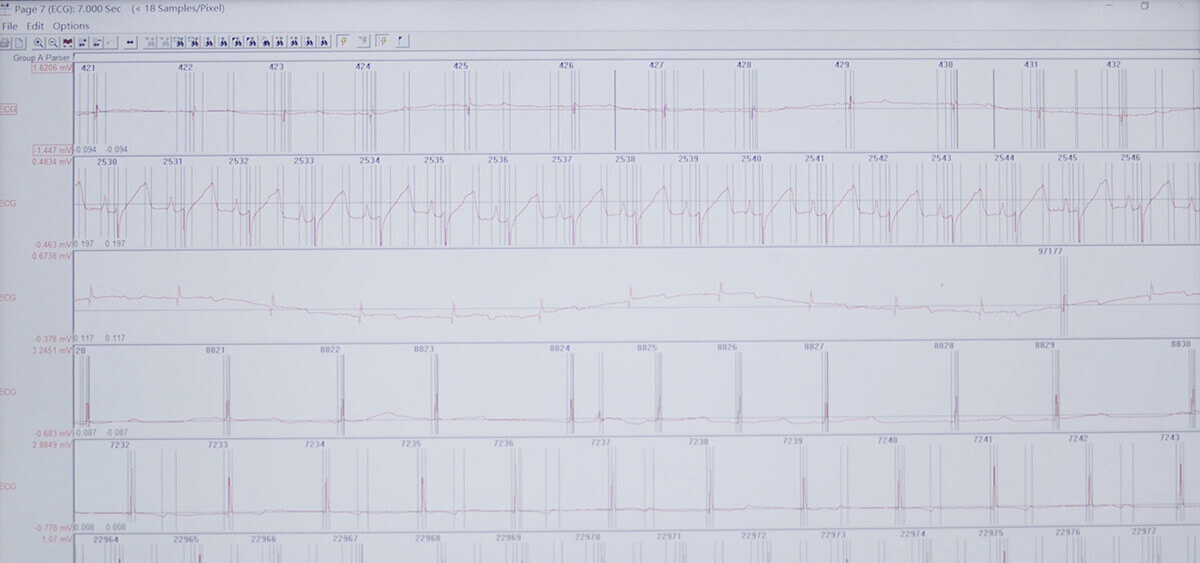Click the red waveform icon in the toolbar
The width and height of the screenshot is (1200, 563).
(x=67, y=43)
